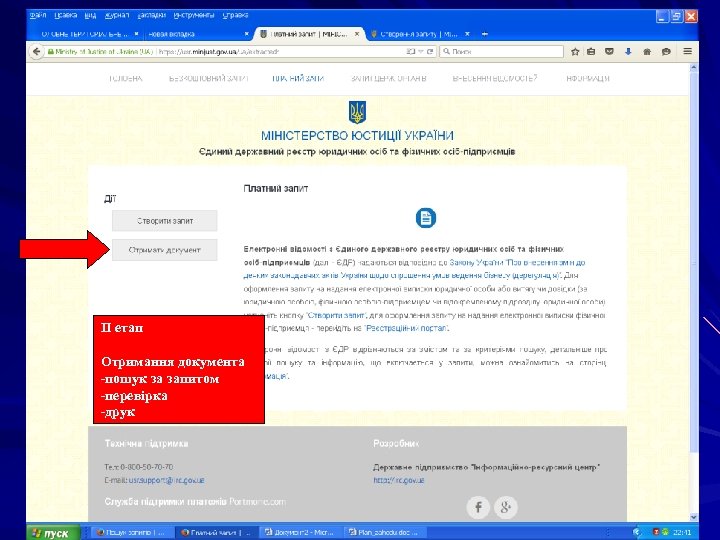
Task: Open the downloads arrow icon
Action: [x=628, y=52]
